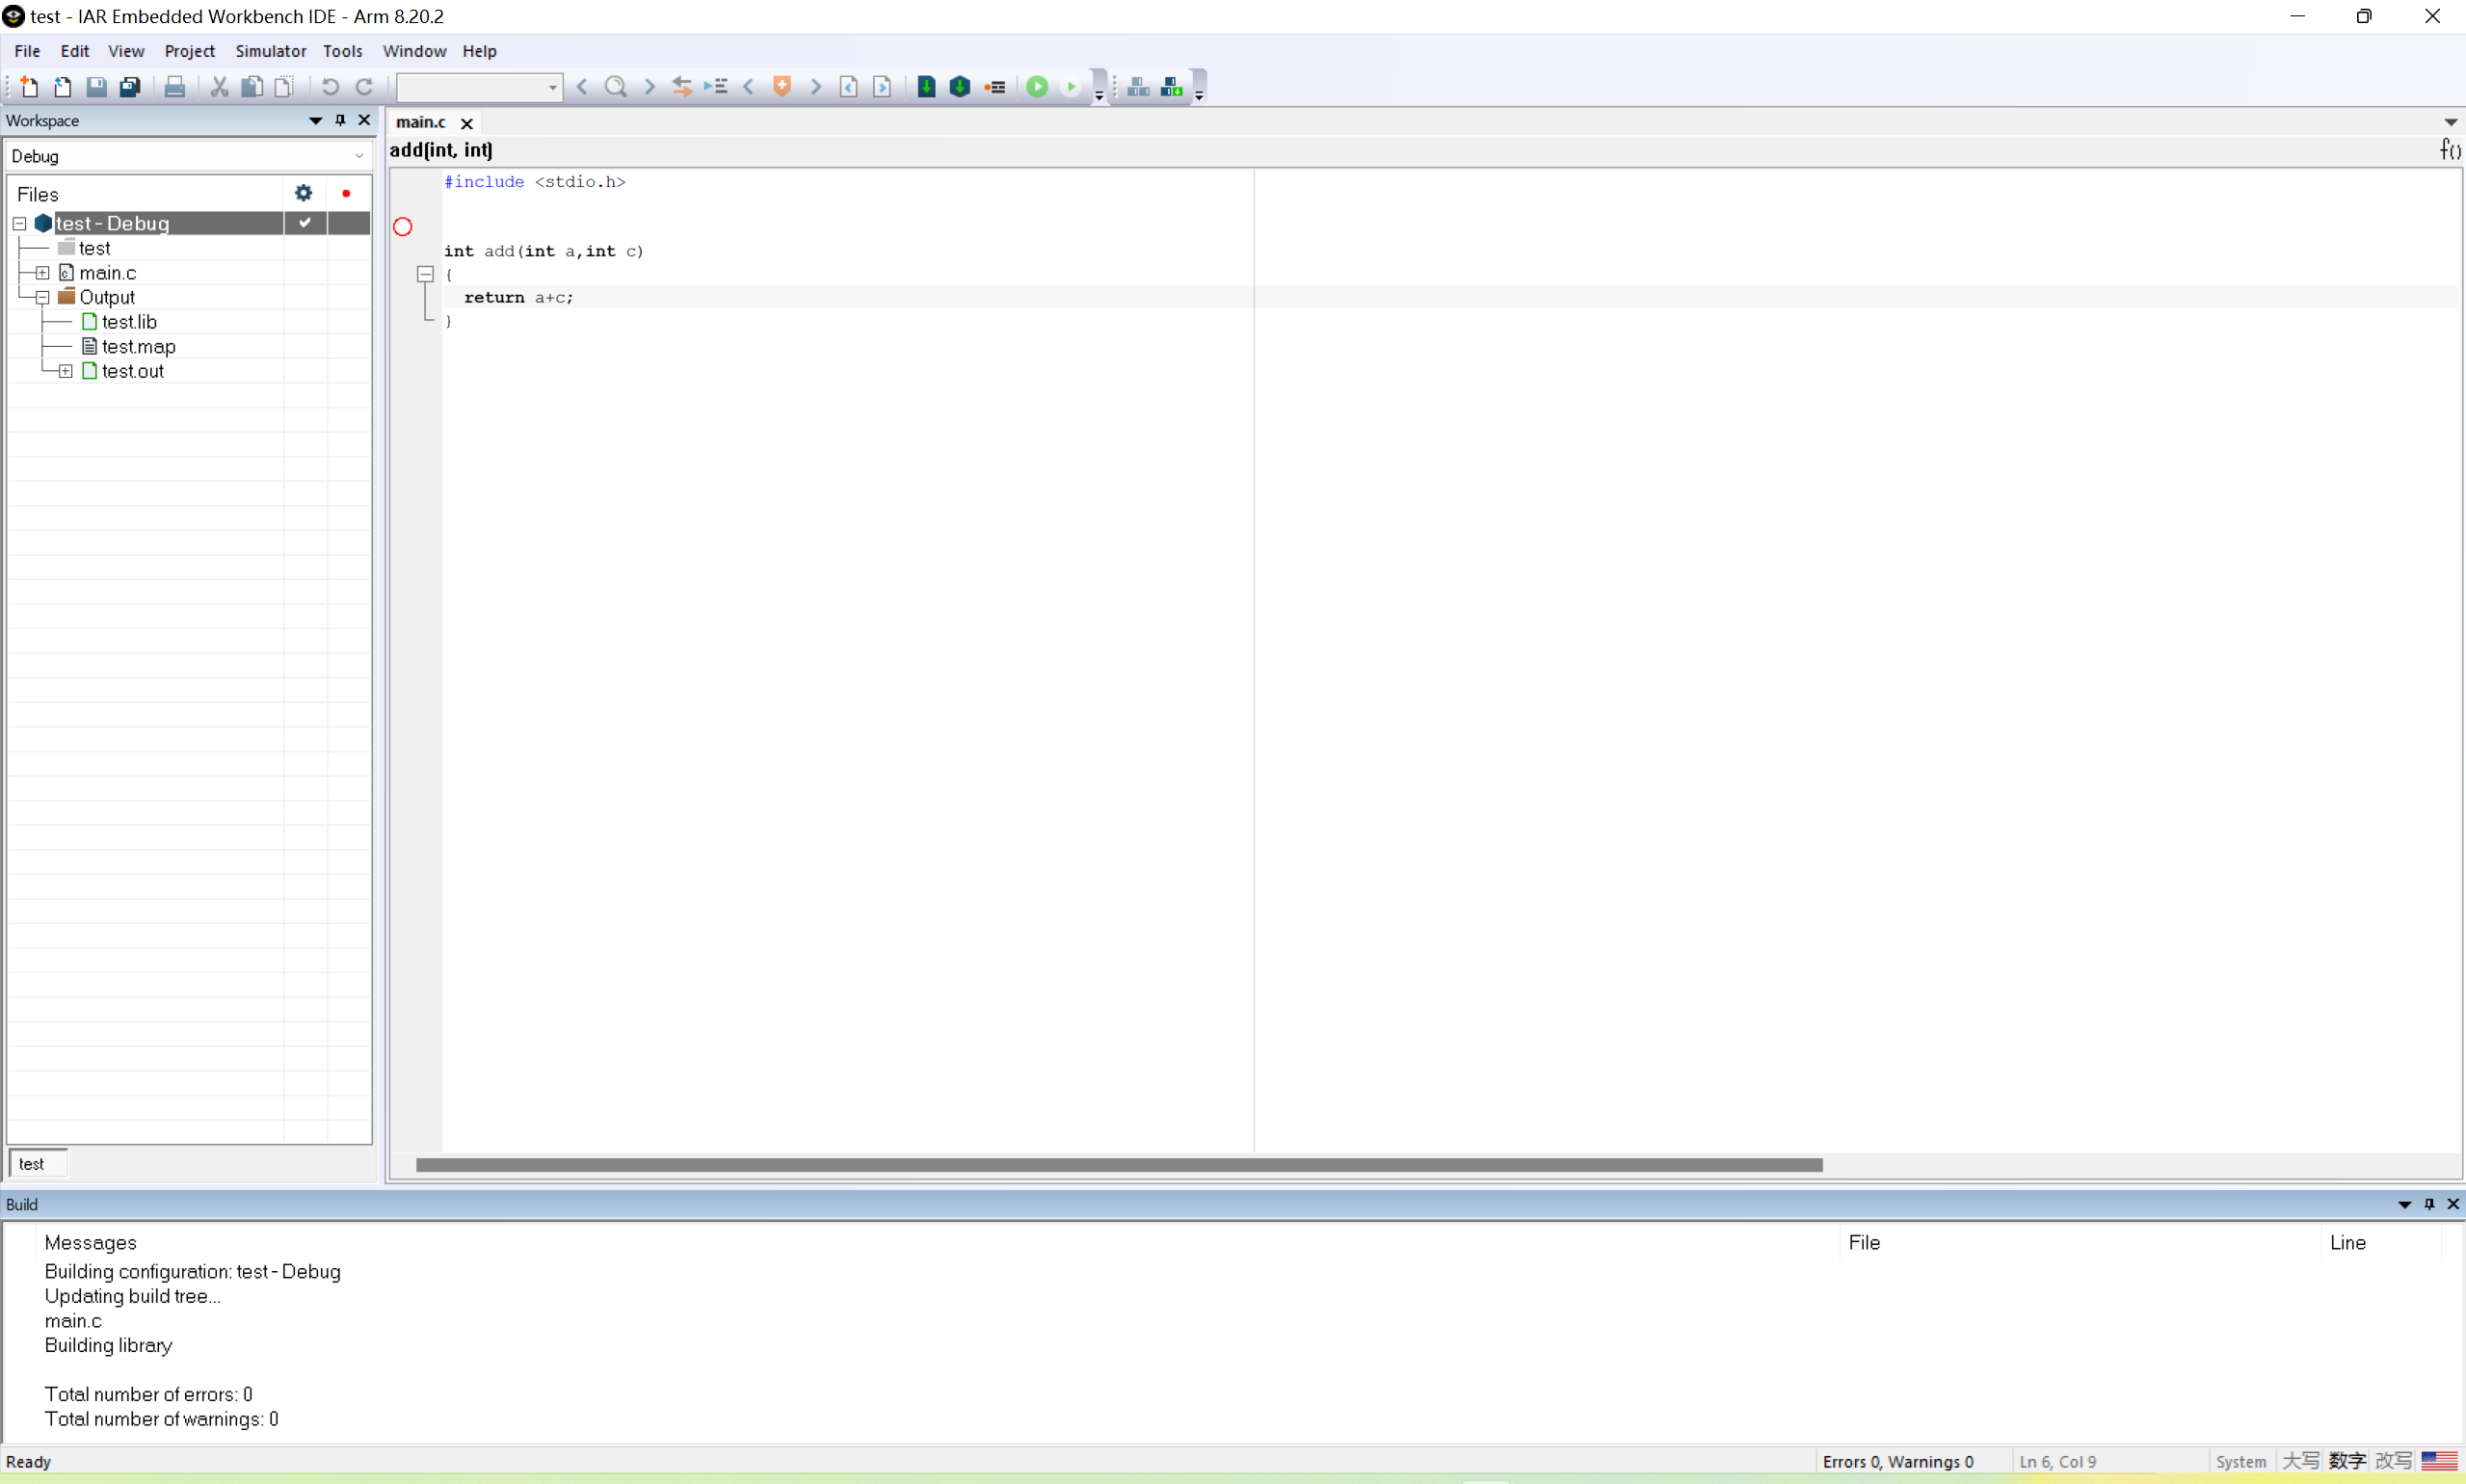Image resolution: width=2466 pixels, height=1484 pixels.
Task: Click the editor horizontal scrollbar
Action: tap(1119, 1165)
